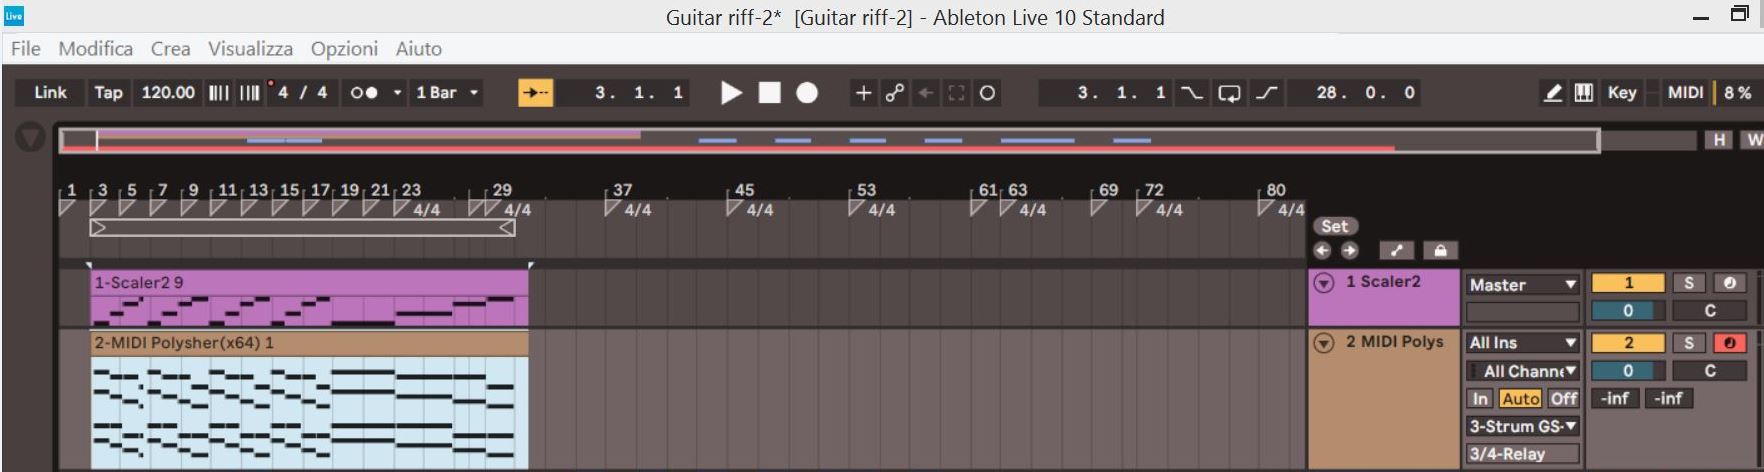Click phase nudge down bars icon
This screenshot has width=1764, height=472.
218,93
